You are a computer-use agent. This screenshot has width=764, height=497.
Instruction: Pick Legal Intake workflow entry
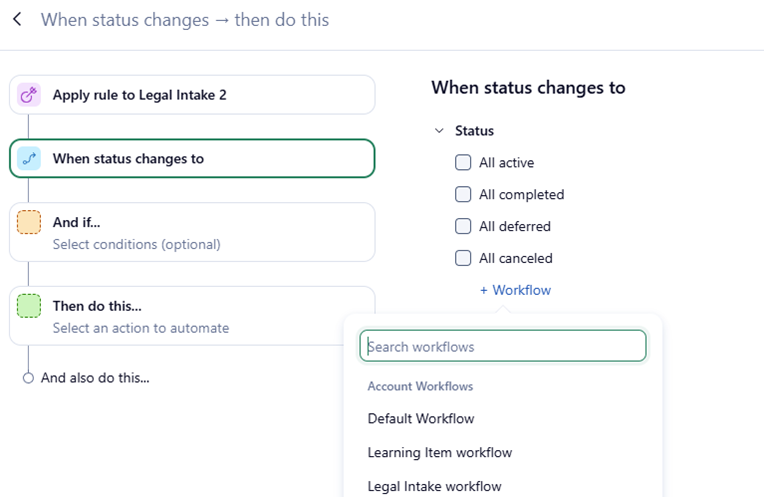pos(435,486)
